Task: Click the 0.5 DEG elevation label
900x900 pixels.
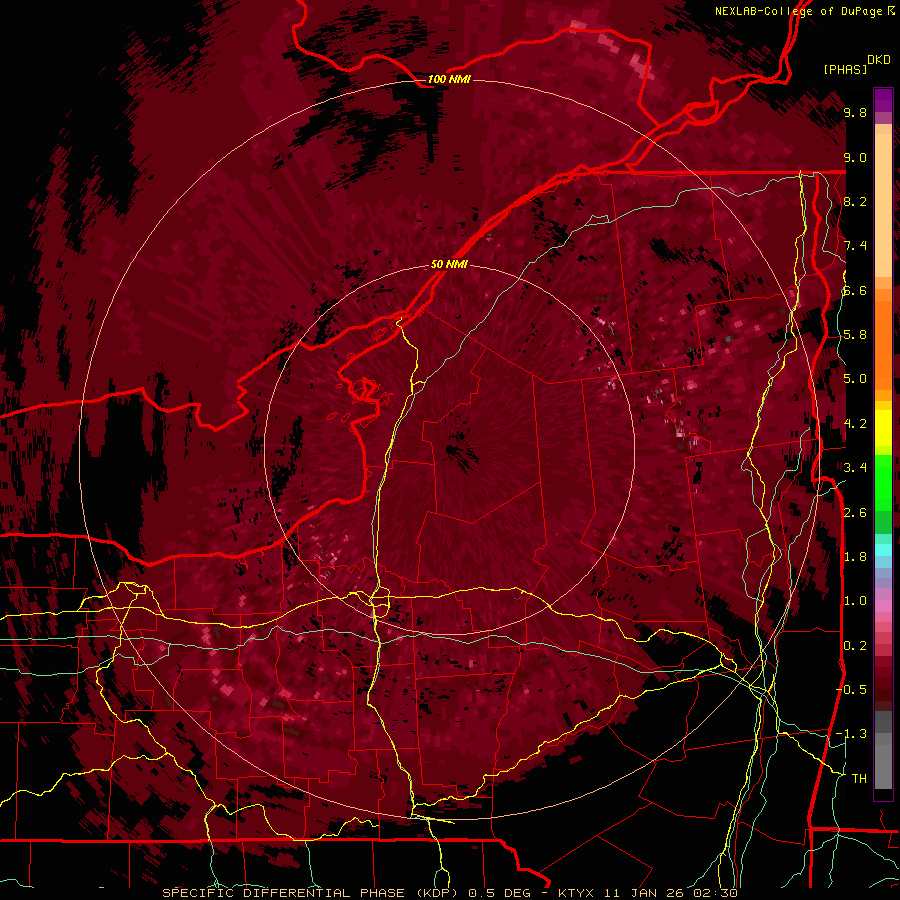Action: point(498,893)
